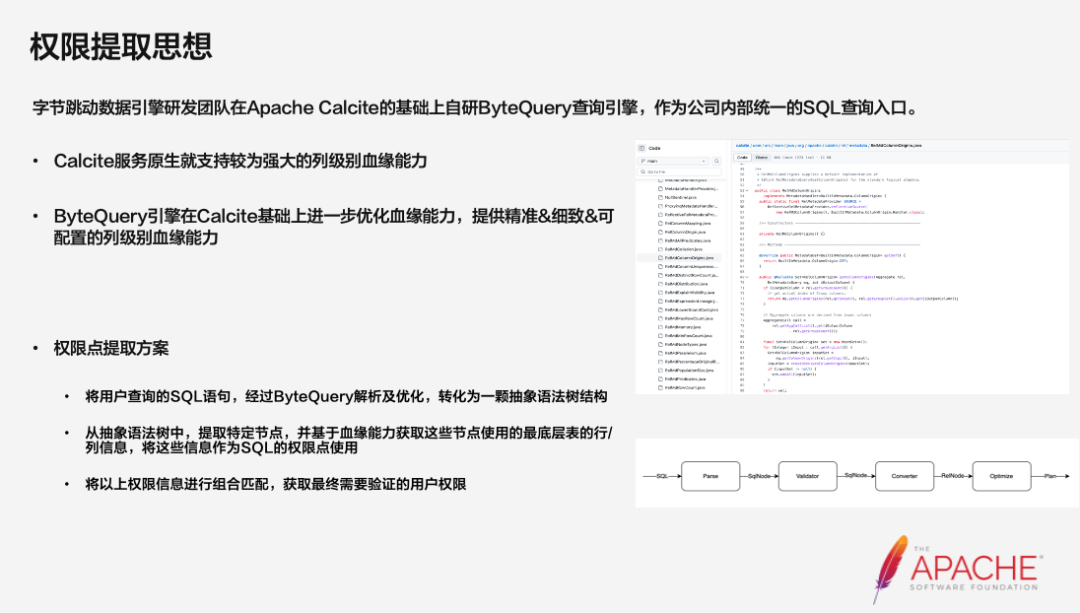
Task: Select the Code view tab
Action: pos(742,157)
